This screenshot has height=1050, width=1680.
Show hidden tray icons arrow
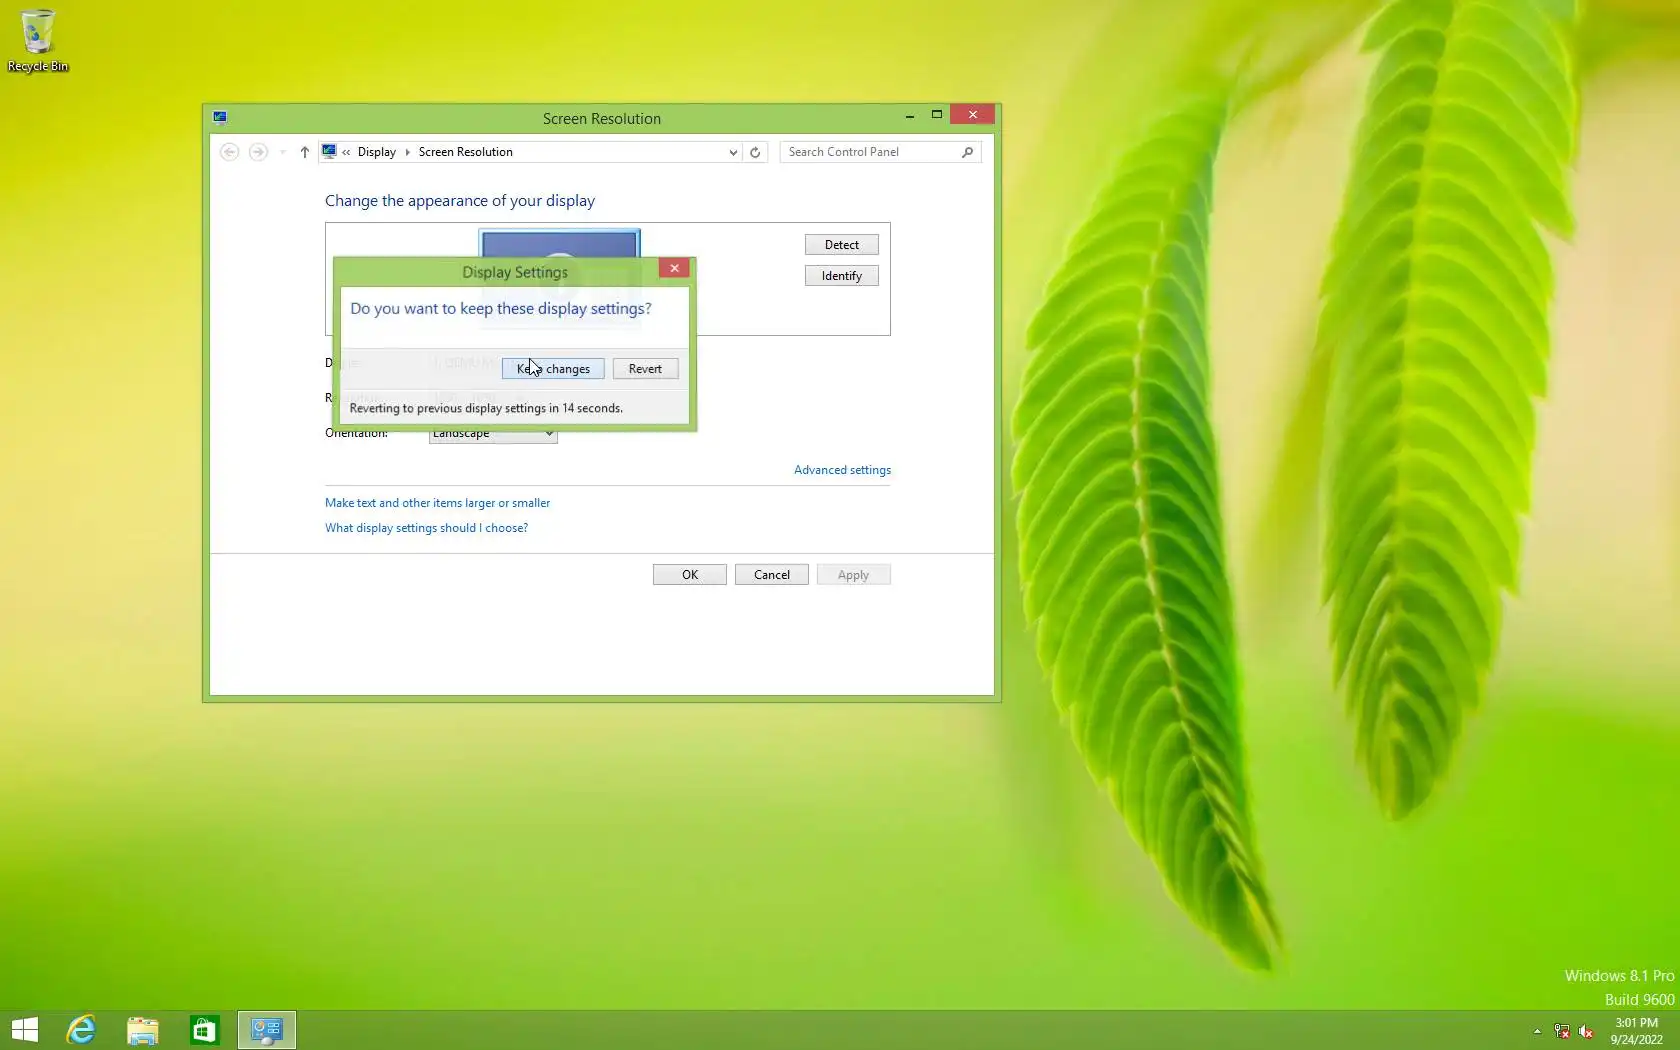1537,1031
